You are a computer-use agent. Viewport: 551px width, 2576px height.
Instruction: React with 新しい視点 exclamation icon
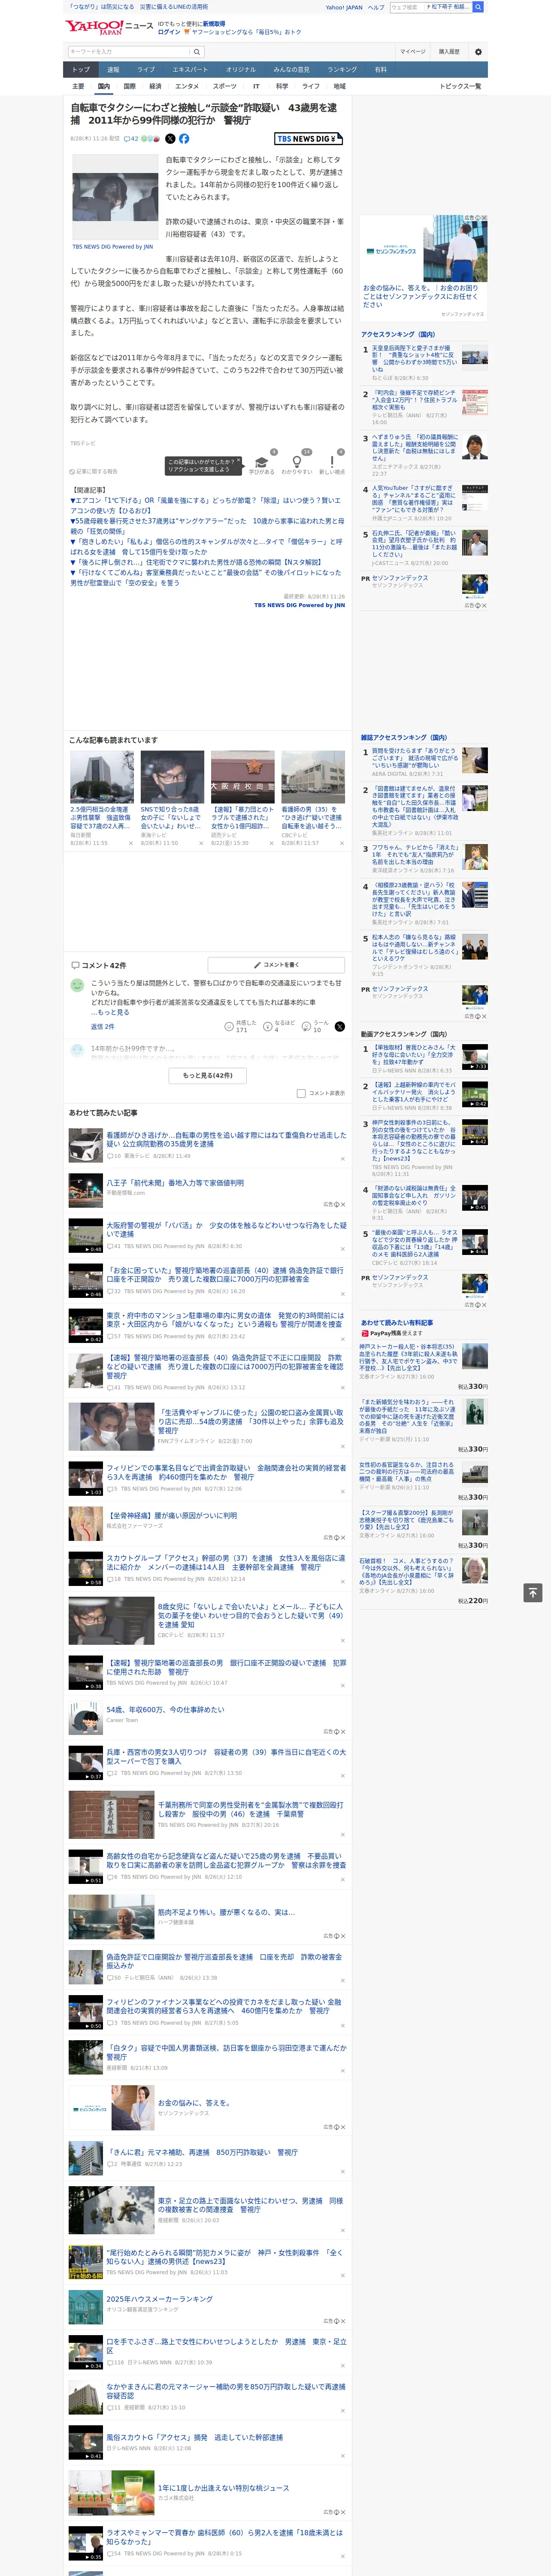pos(332,463)
